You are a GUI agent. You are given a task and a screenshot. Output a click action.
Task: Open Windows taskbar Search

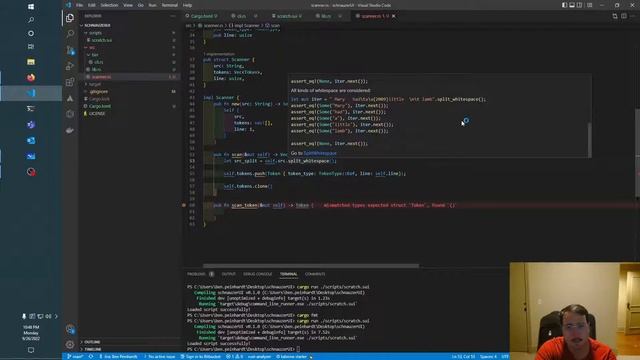point(31,20)
